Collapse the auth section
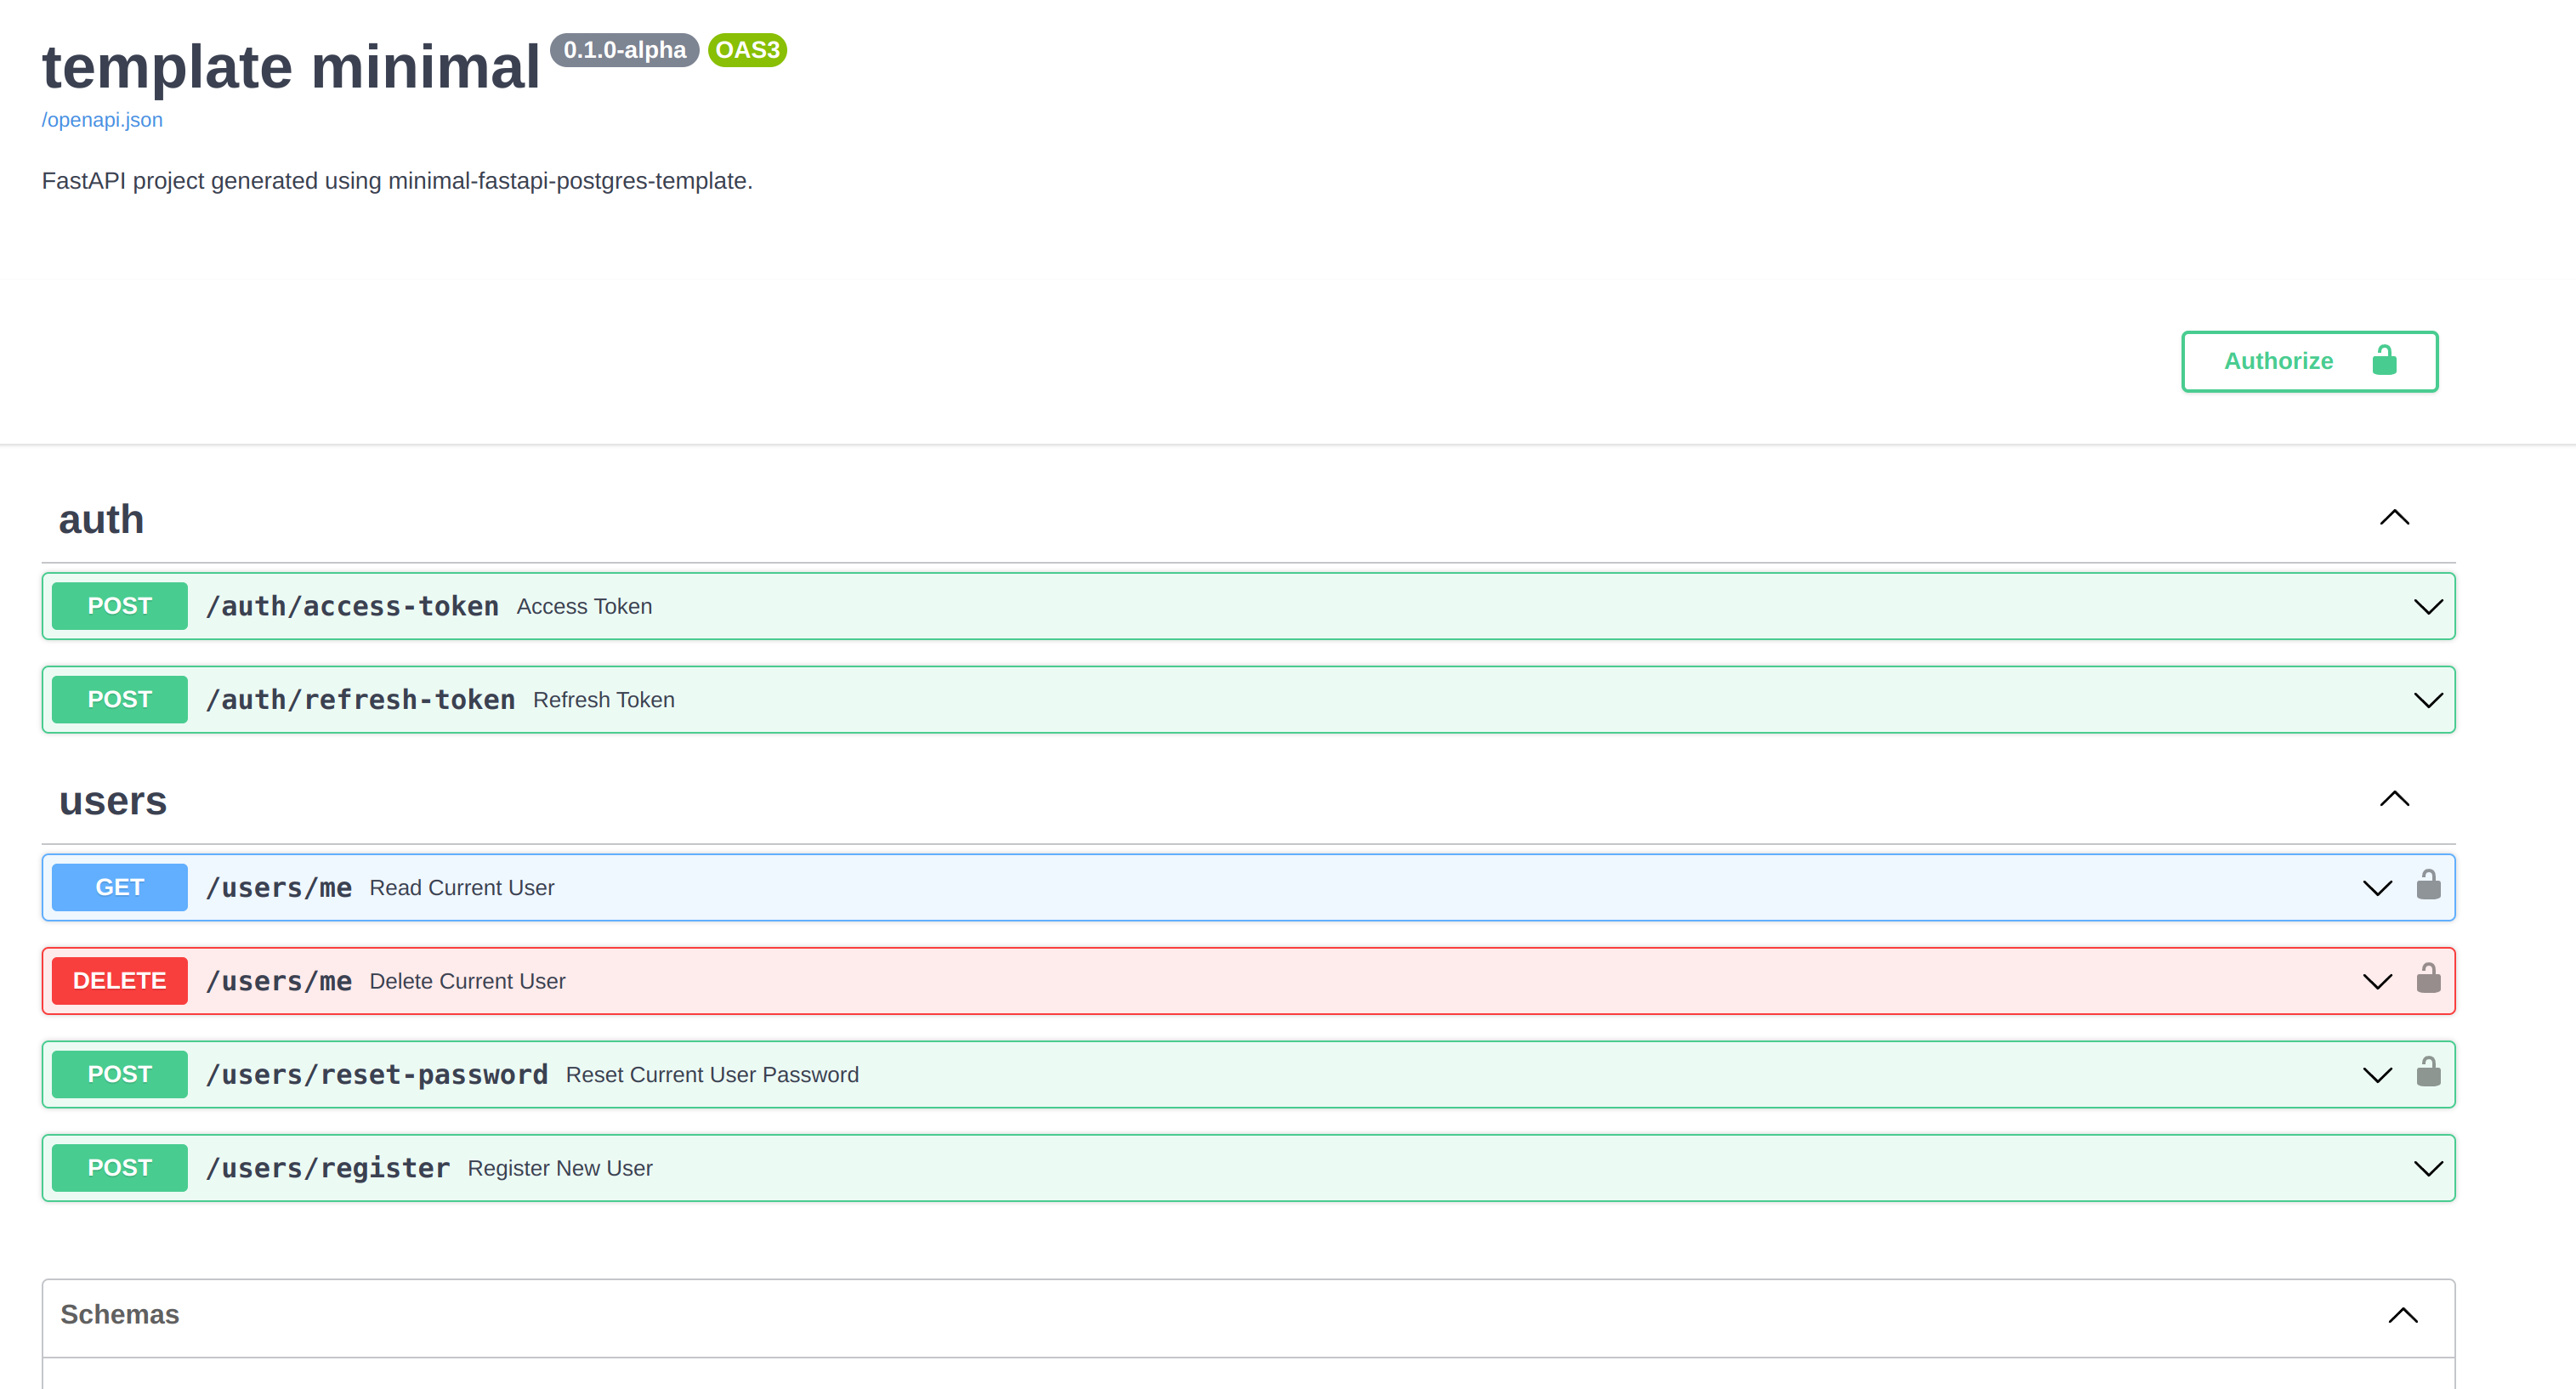 pyautogui.click(x=2397, y=519)
